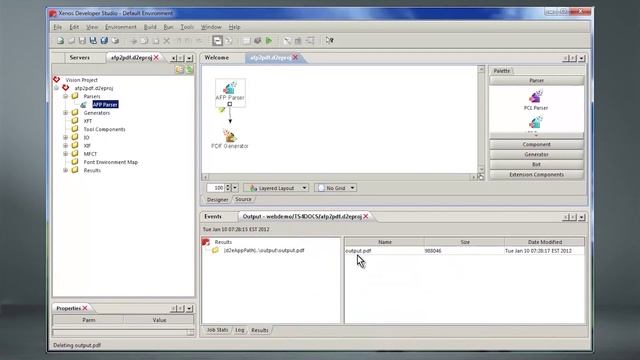Open the zoom percentage dropdown arrow

point(235,188)
